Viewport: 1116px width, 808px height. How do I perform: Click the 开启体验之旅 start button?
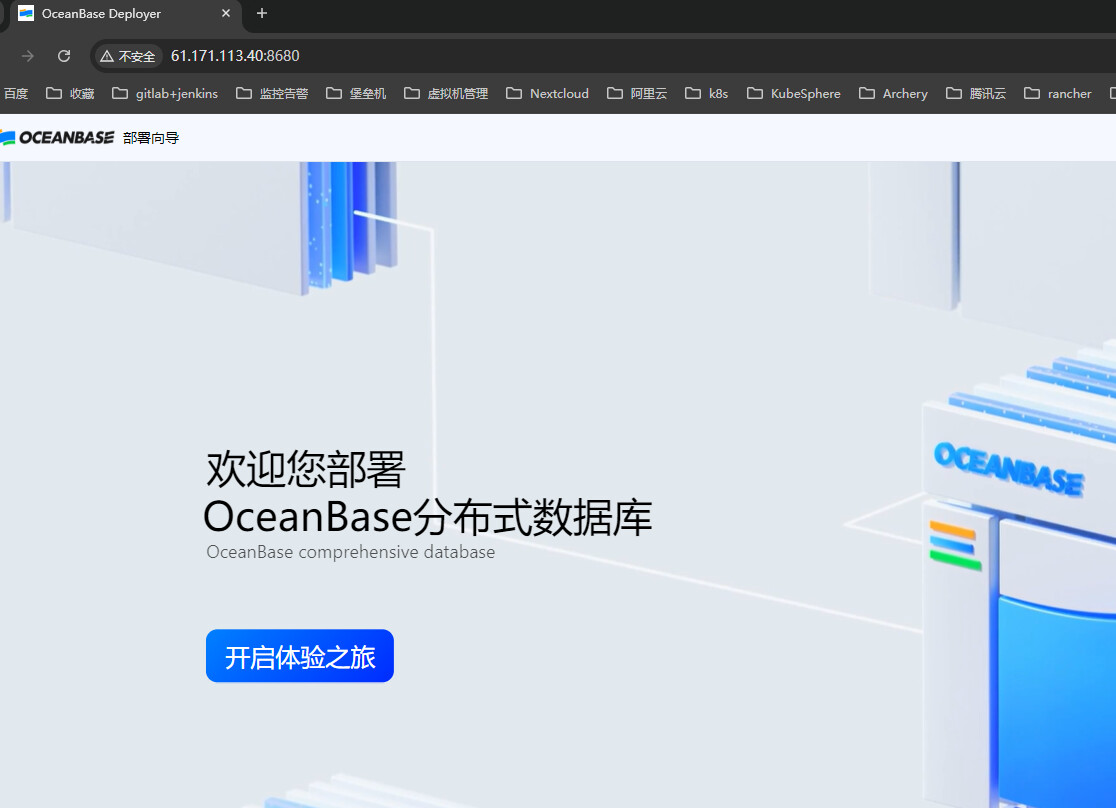[x=300, y=656]
